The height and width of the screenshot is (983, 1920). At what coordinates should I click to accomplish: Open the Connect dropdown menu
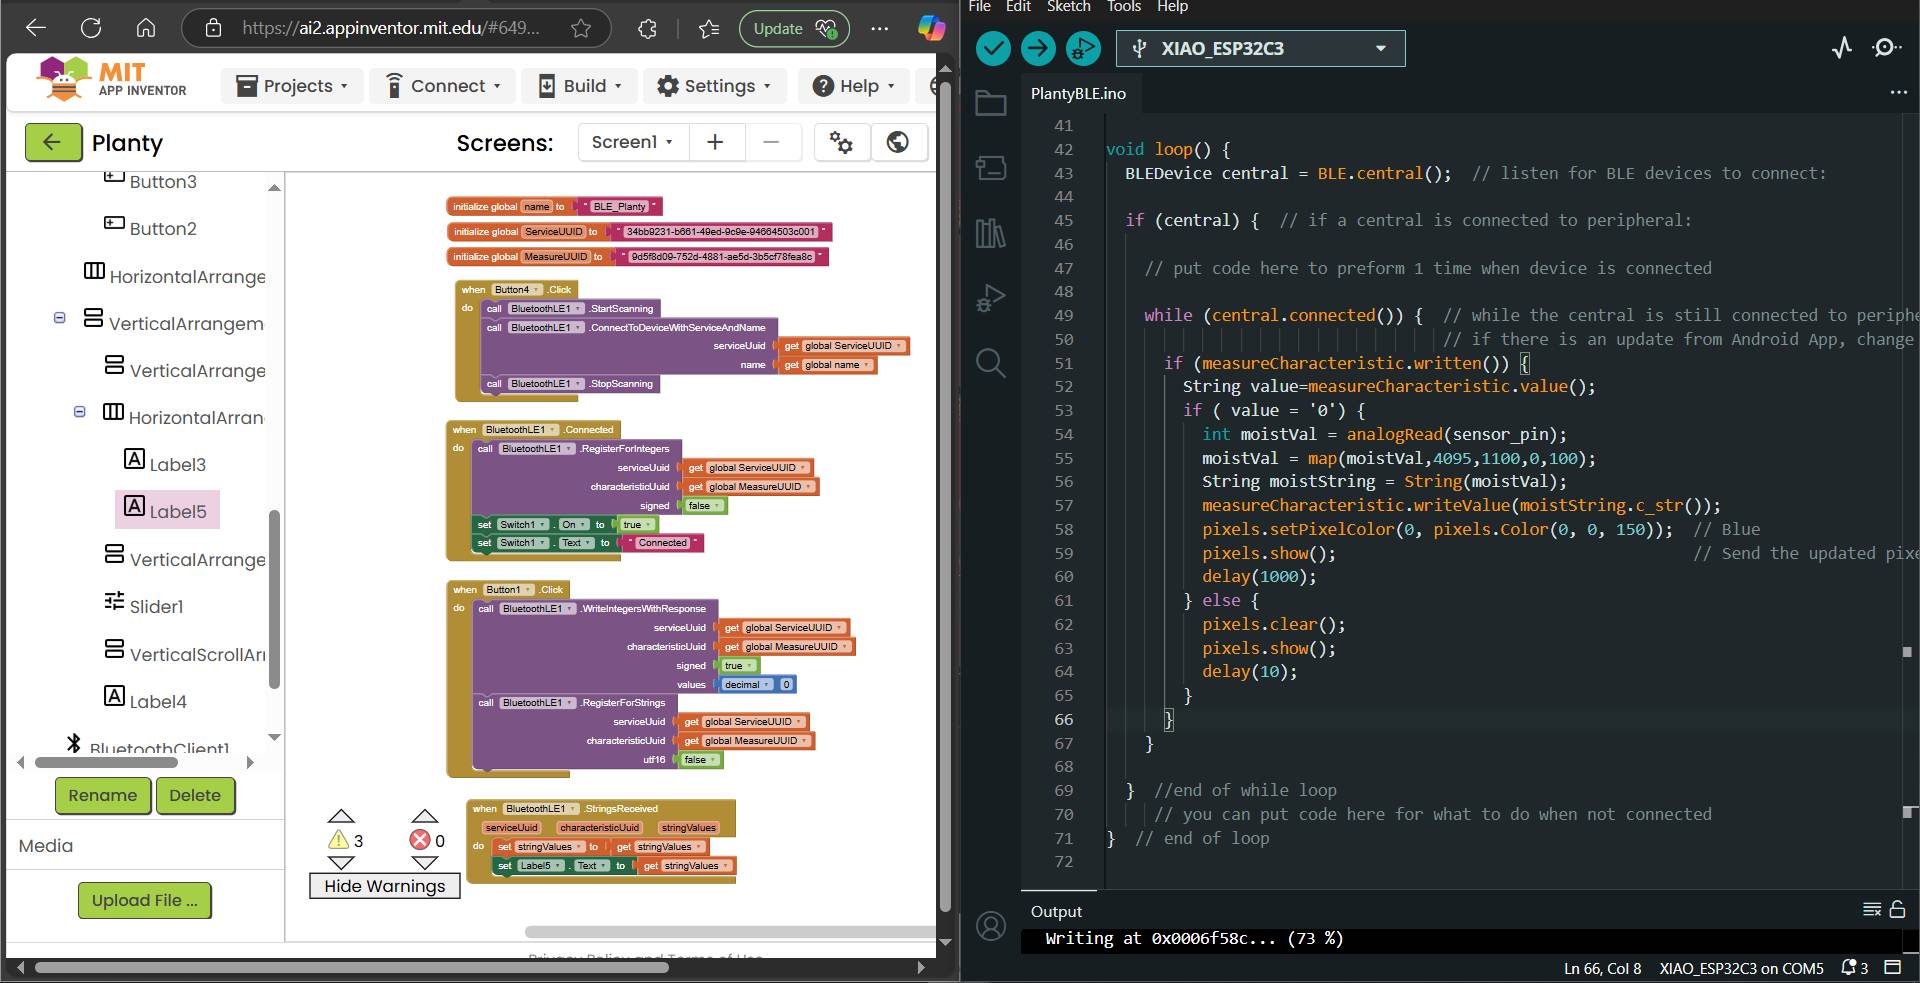point(442,86)
